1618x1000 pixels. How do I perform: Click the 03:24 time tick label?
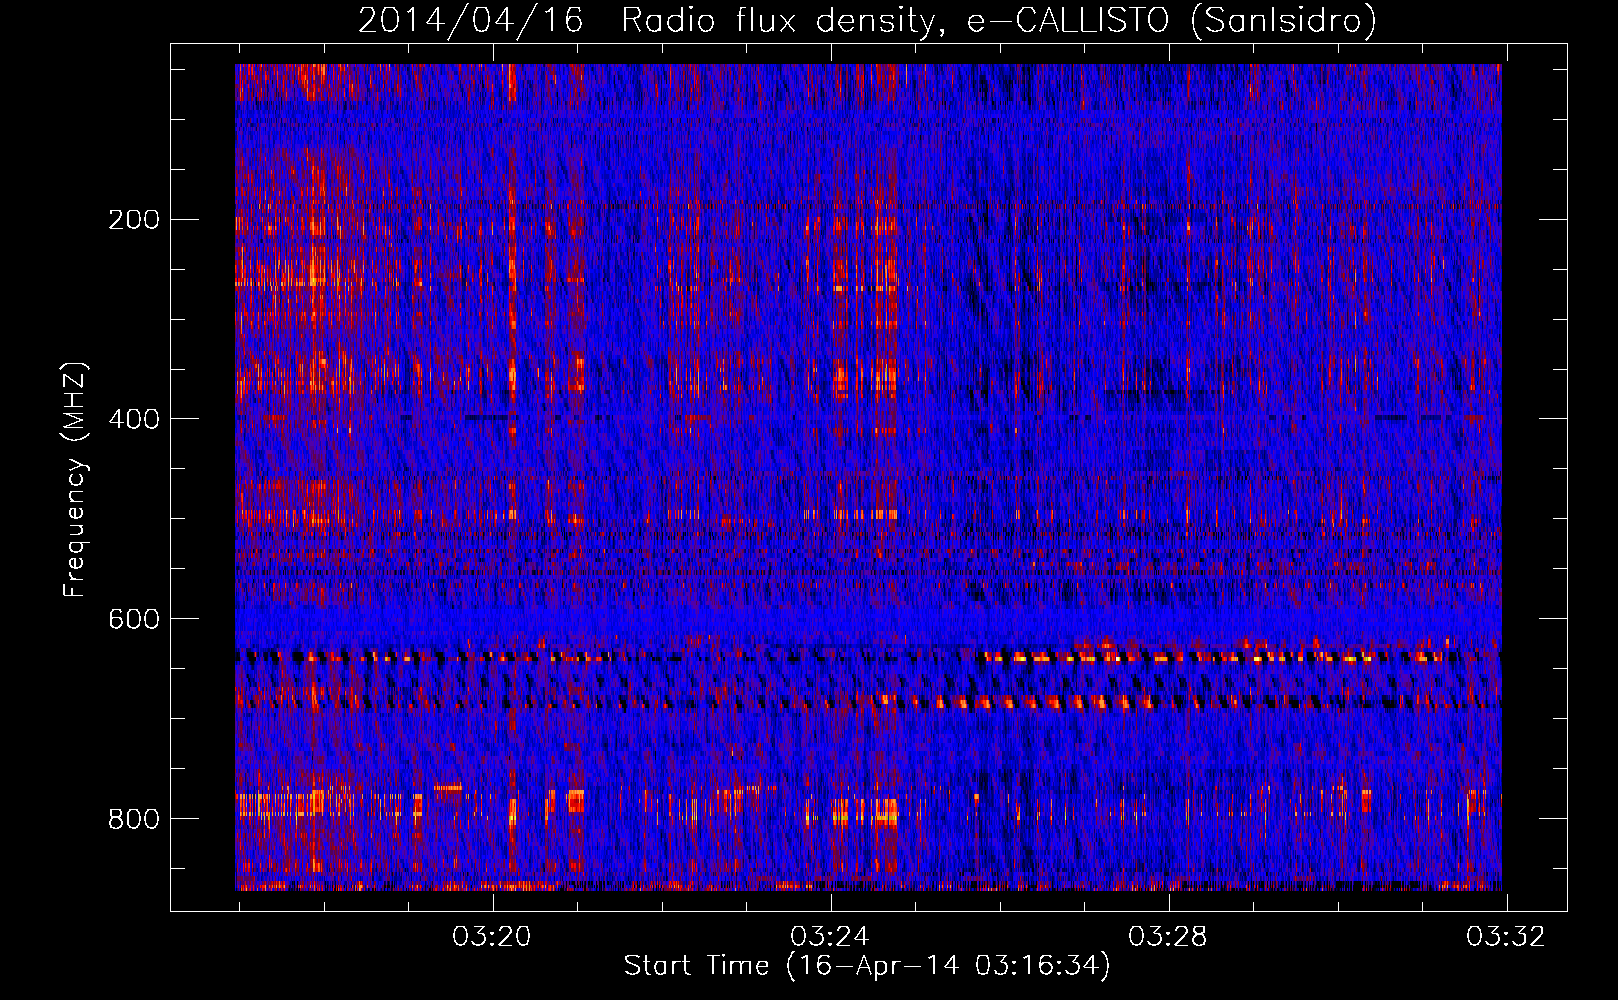[x=830, y=937]
